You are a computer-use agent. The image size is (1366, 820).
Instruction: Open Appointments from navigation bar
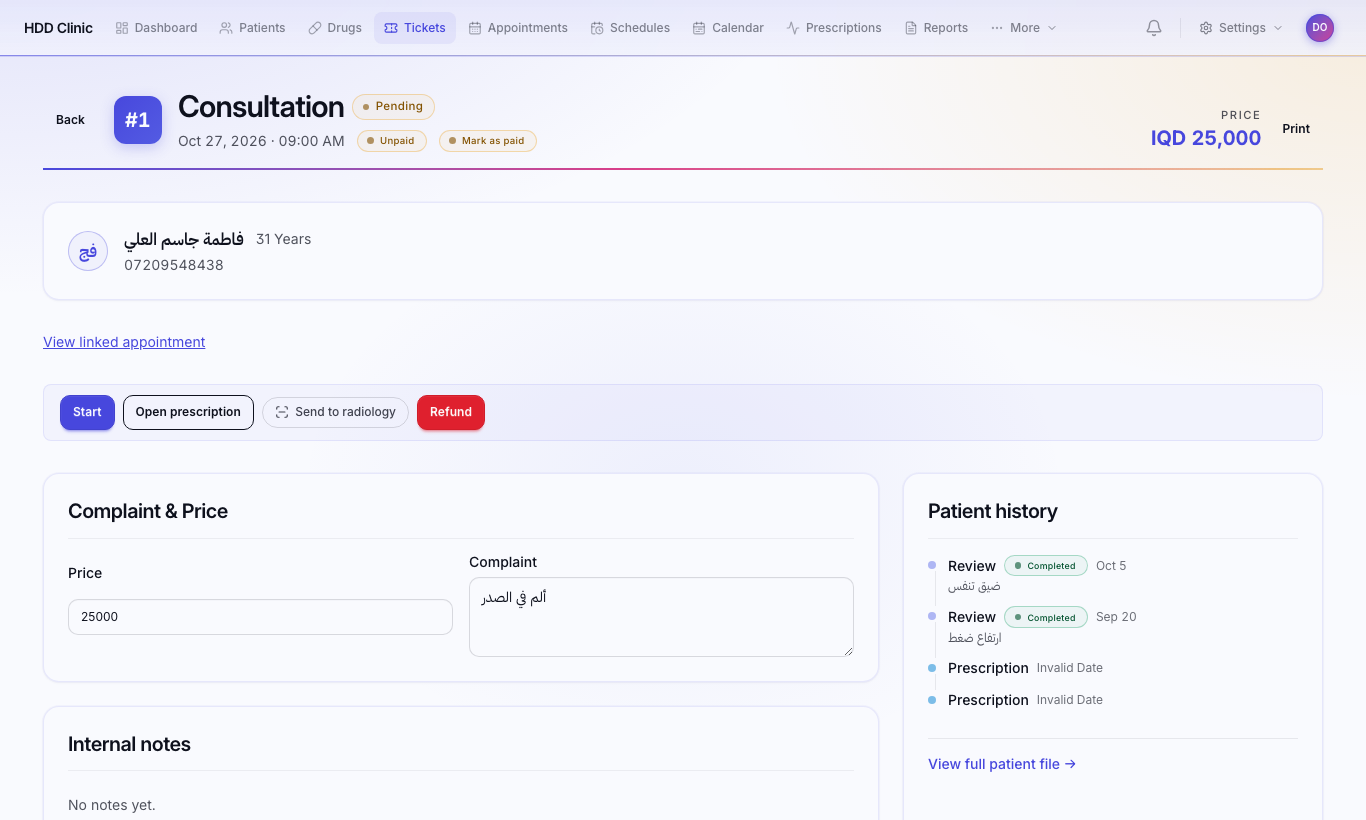(518, 28)
